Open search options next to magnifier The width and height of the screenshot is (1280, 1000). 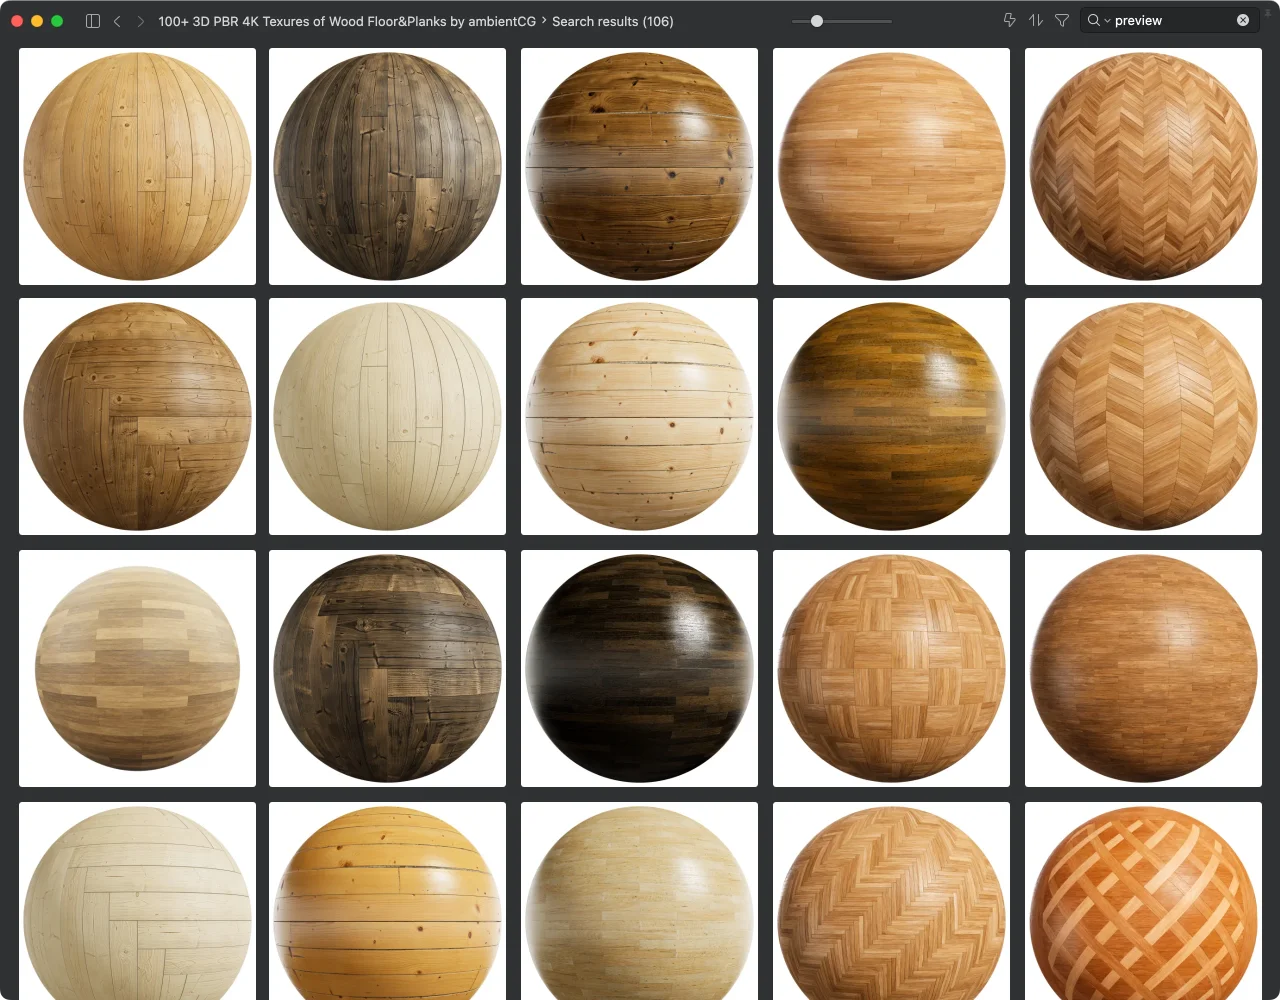pos(1099,20)
